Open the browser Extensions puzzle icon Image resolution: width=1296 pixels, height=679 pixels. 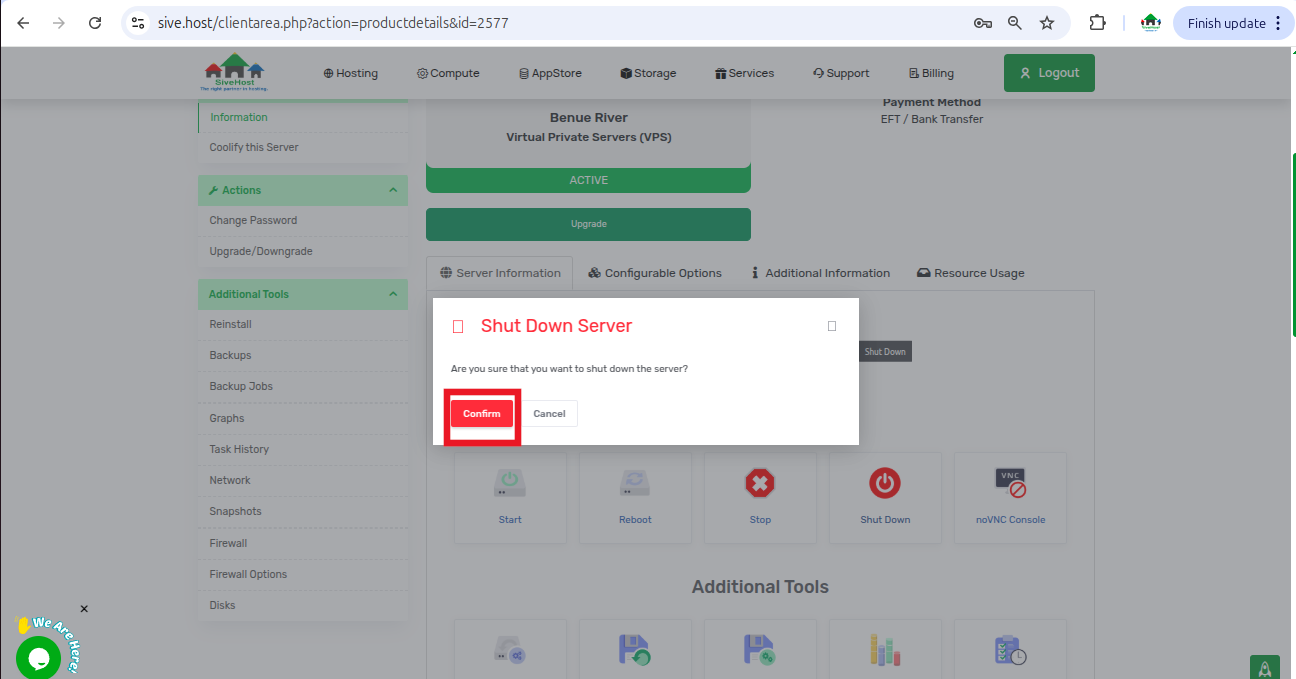(1097, 23)
